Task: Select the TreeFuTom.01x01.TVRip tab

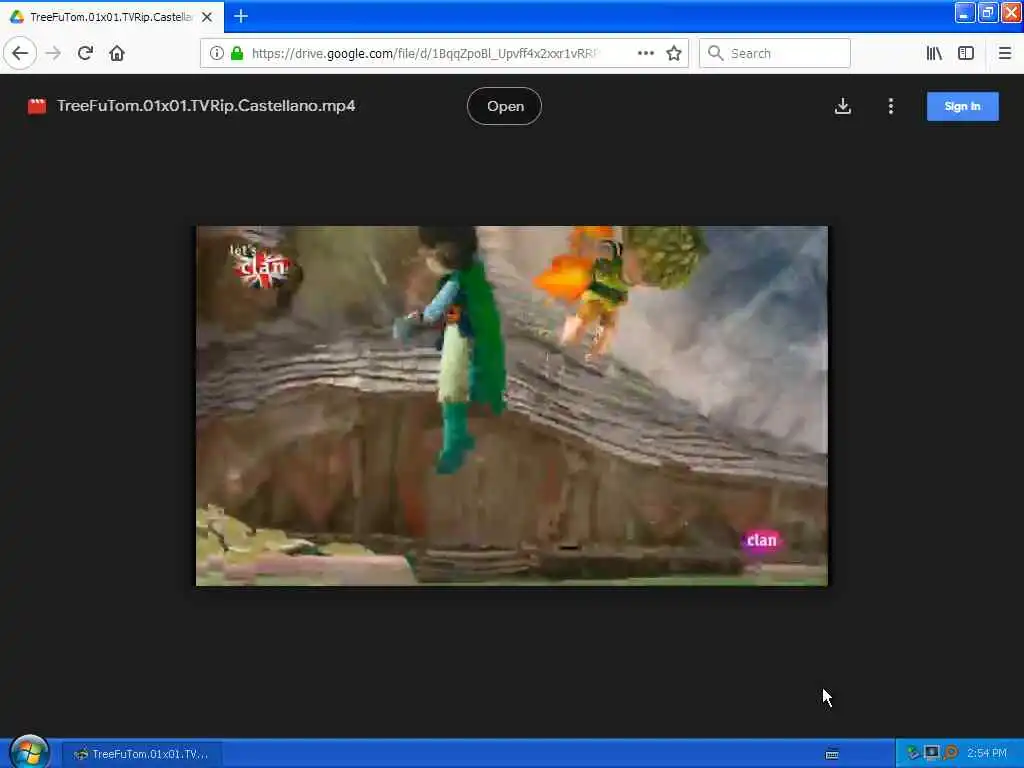Action: pyautogui.click(x=112, y=16)
